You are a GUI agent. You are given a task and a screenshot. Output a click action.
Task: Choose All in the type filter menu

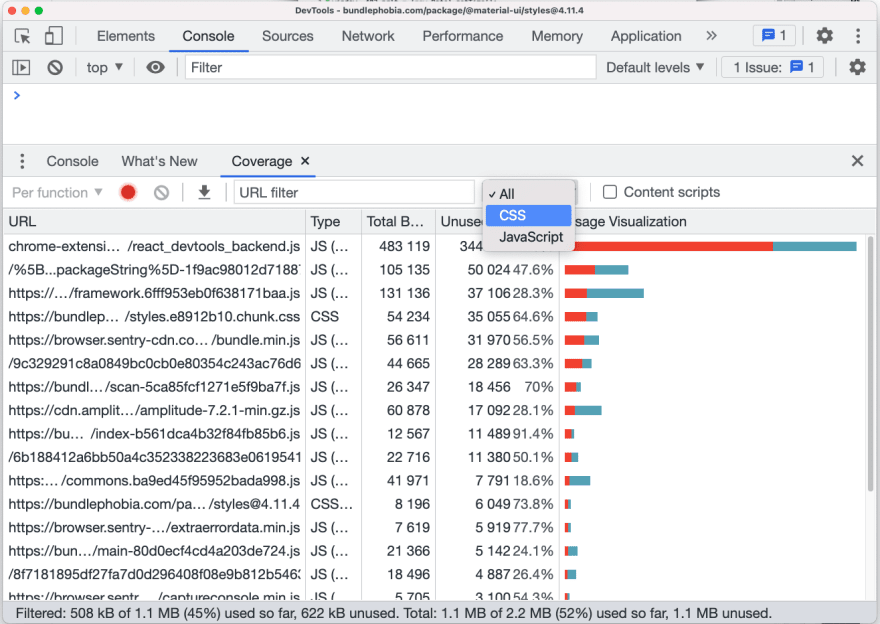tap(528, 194)
